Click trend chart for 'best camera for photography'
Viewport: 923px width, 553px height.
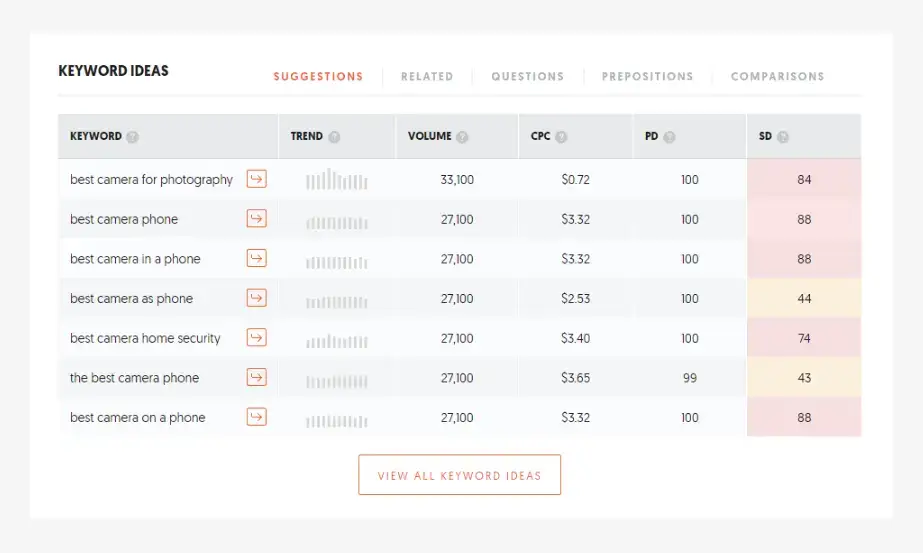[337, 180]
